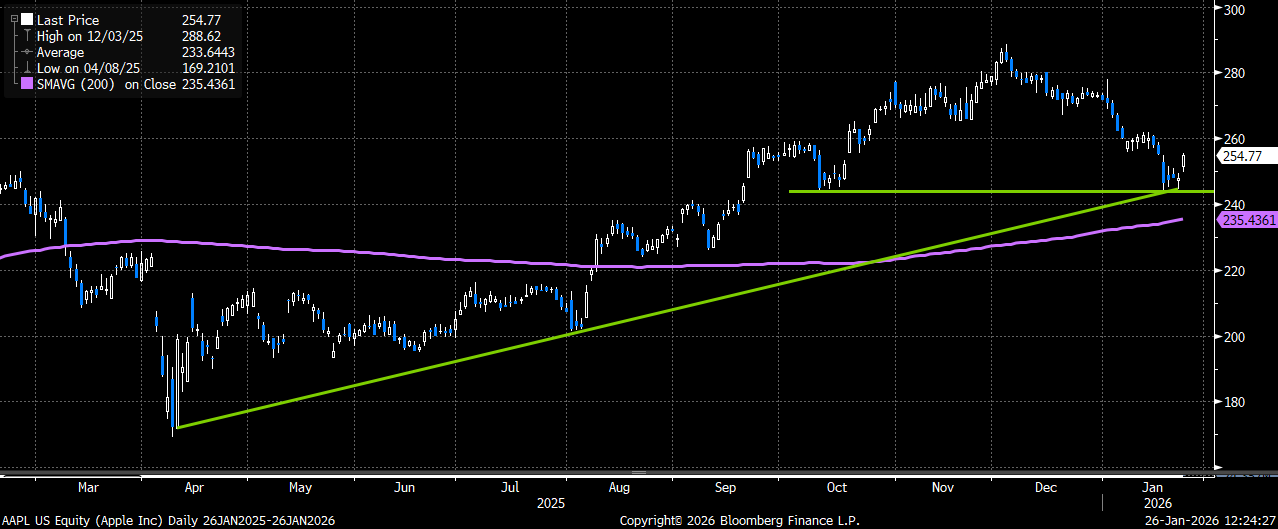Click the Nov label on the time axis
This screenshot has height=529, width=1278.
click(x=943, y=489)
